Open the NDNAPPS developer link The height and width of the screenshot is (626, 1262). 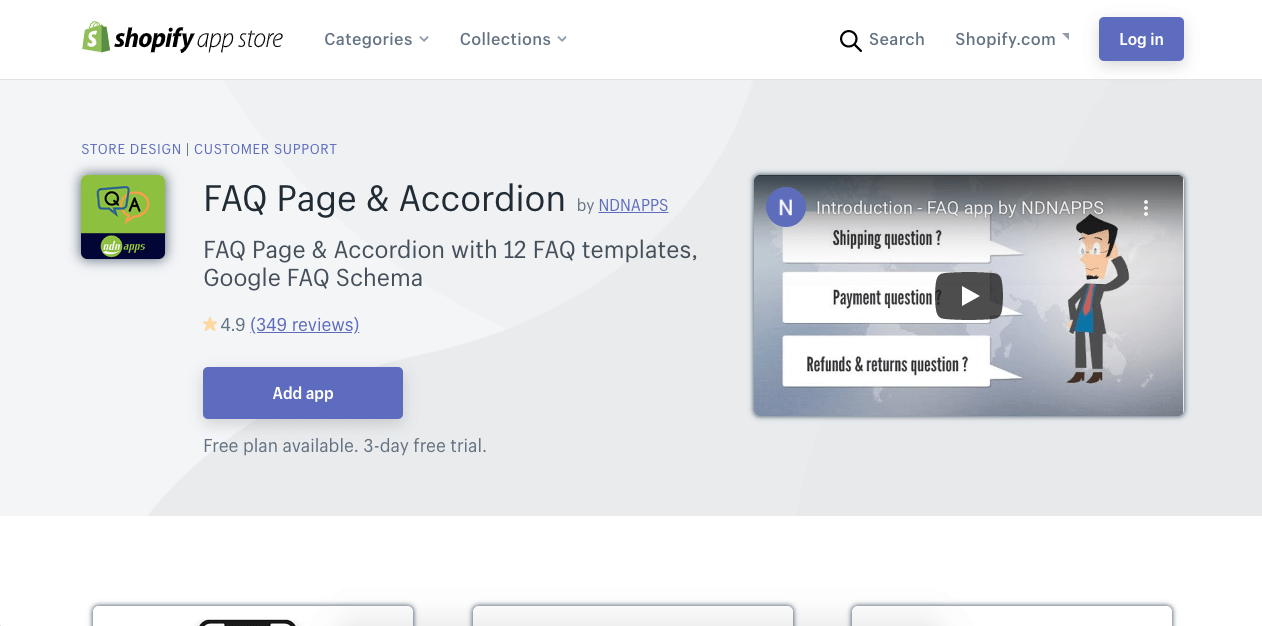[633, 205]
